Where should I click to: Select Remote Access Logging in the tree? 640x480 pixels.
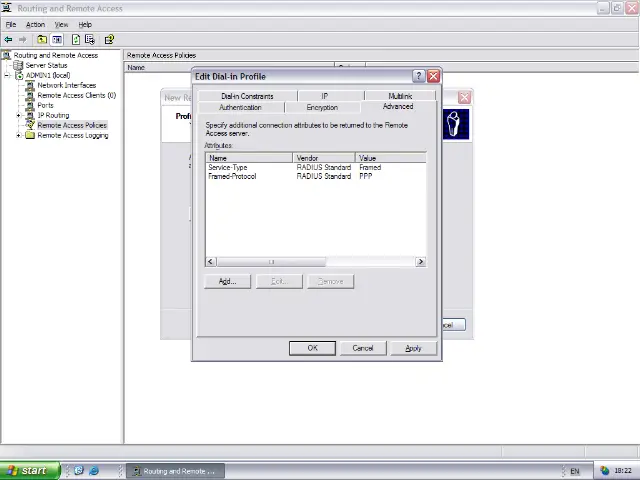click(x=73, y=136)
